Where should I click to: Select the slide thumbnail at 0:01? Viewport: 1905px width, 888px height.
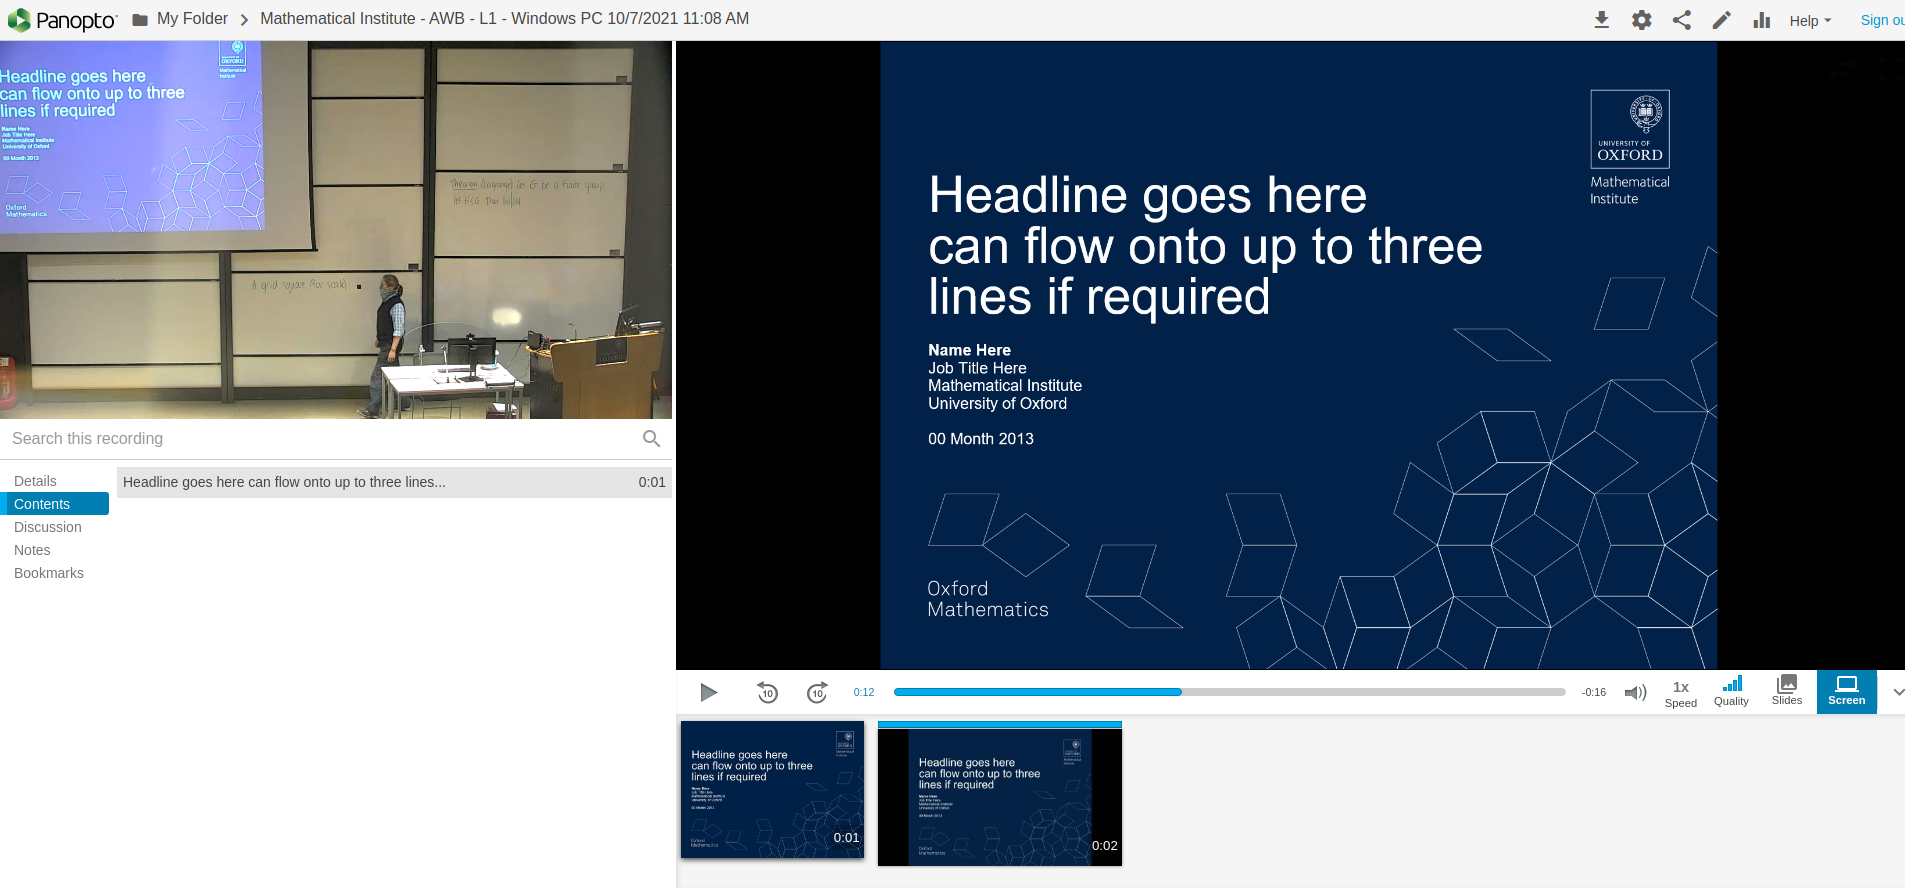(x=772, y=789)
